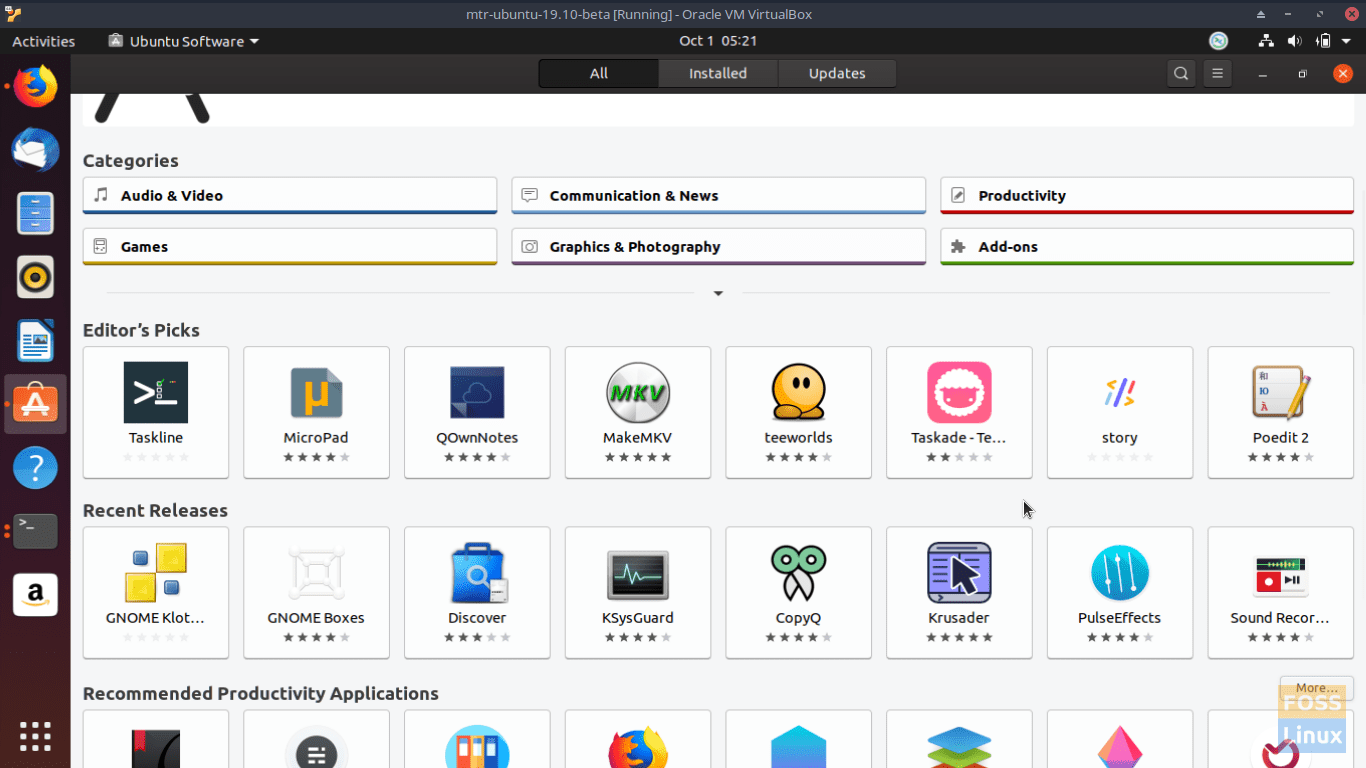Open the Ubuntu Software app menu dropdown
Image resolution: width=1366 pixels, height=768 pixels.
tap(184, 41)
